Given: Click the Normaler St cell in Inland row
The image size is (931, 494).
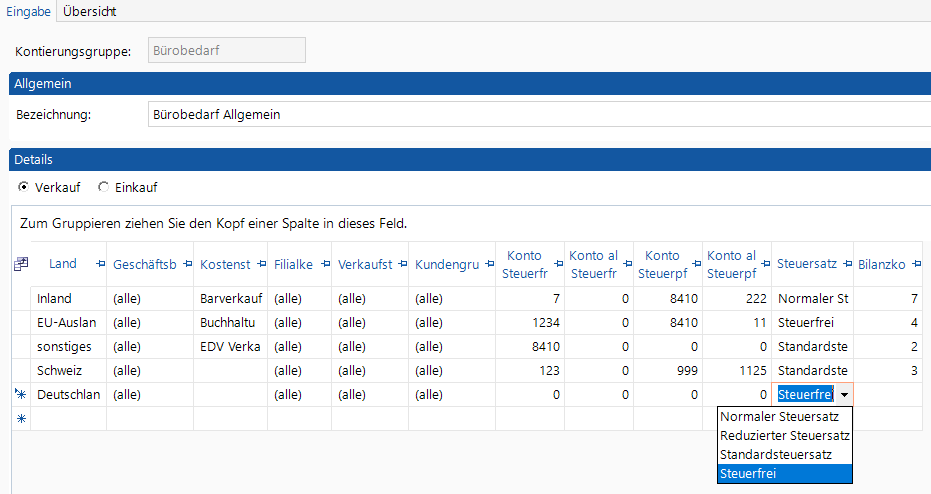Looking at the screenshot, I should coord(812,299).
